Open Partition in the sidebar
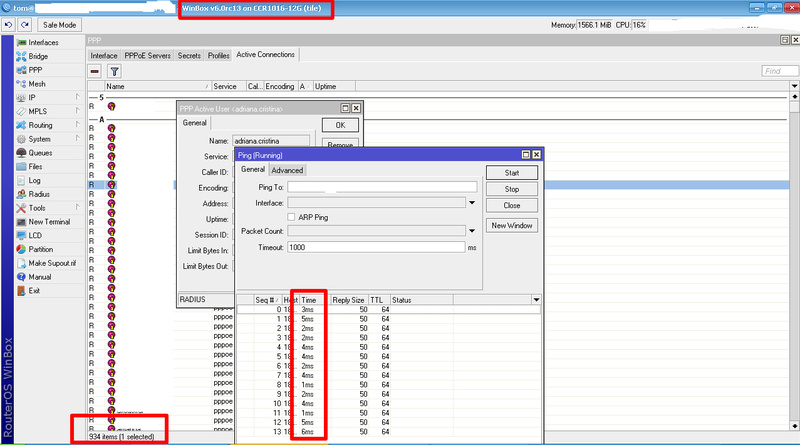 [x=40, y=249]
